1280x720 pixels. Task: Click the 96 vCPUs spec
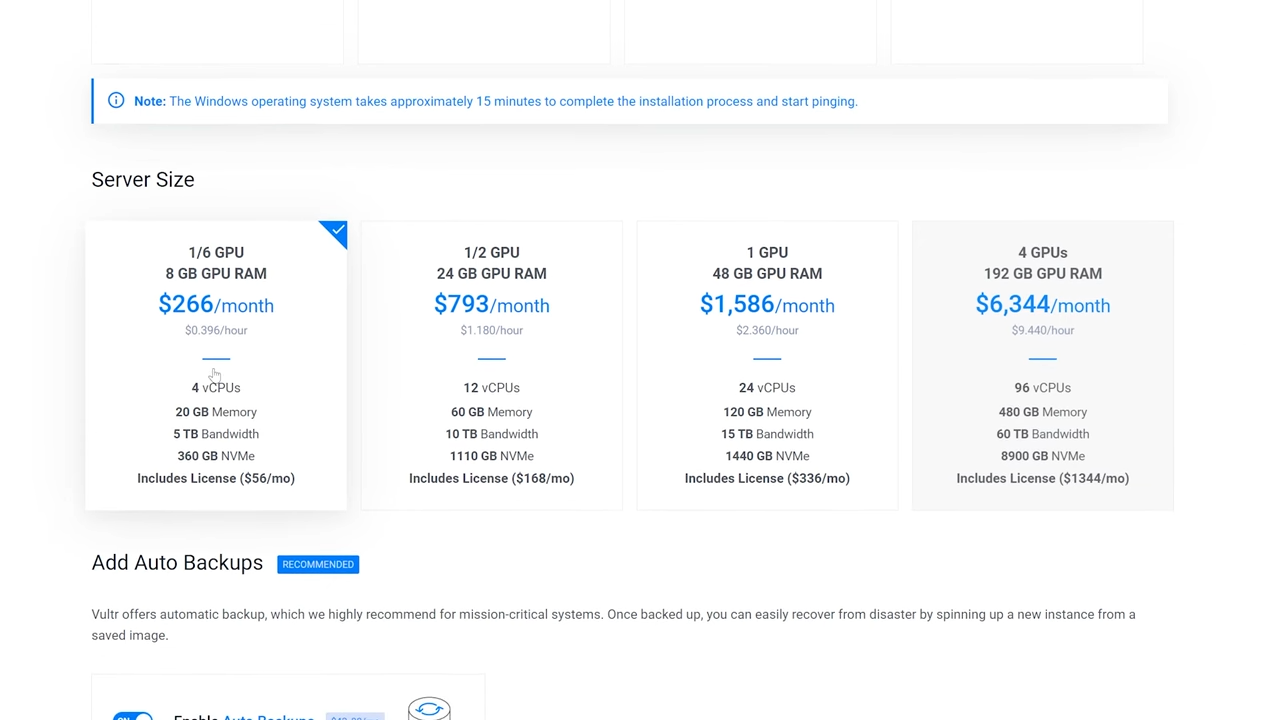point(1043,388)
